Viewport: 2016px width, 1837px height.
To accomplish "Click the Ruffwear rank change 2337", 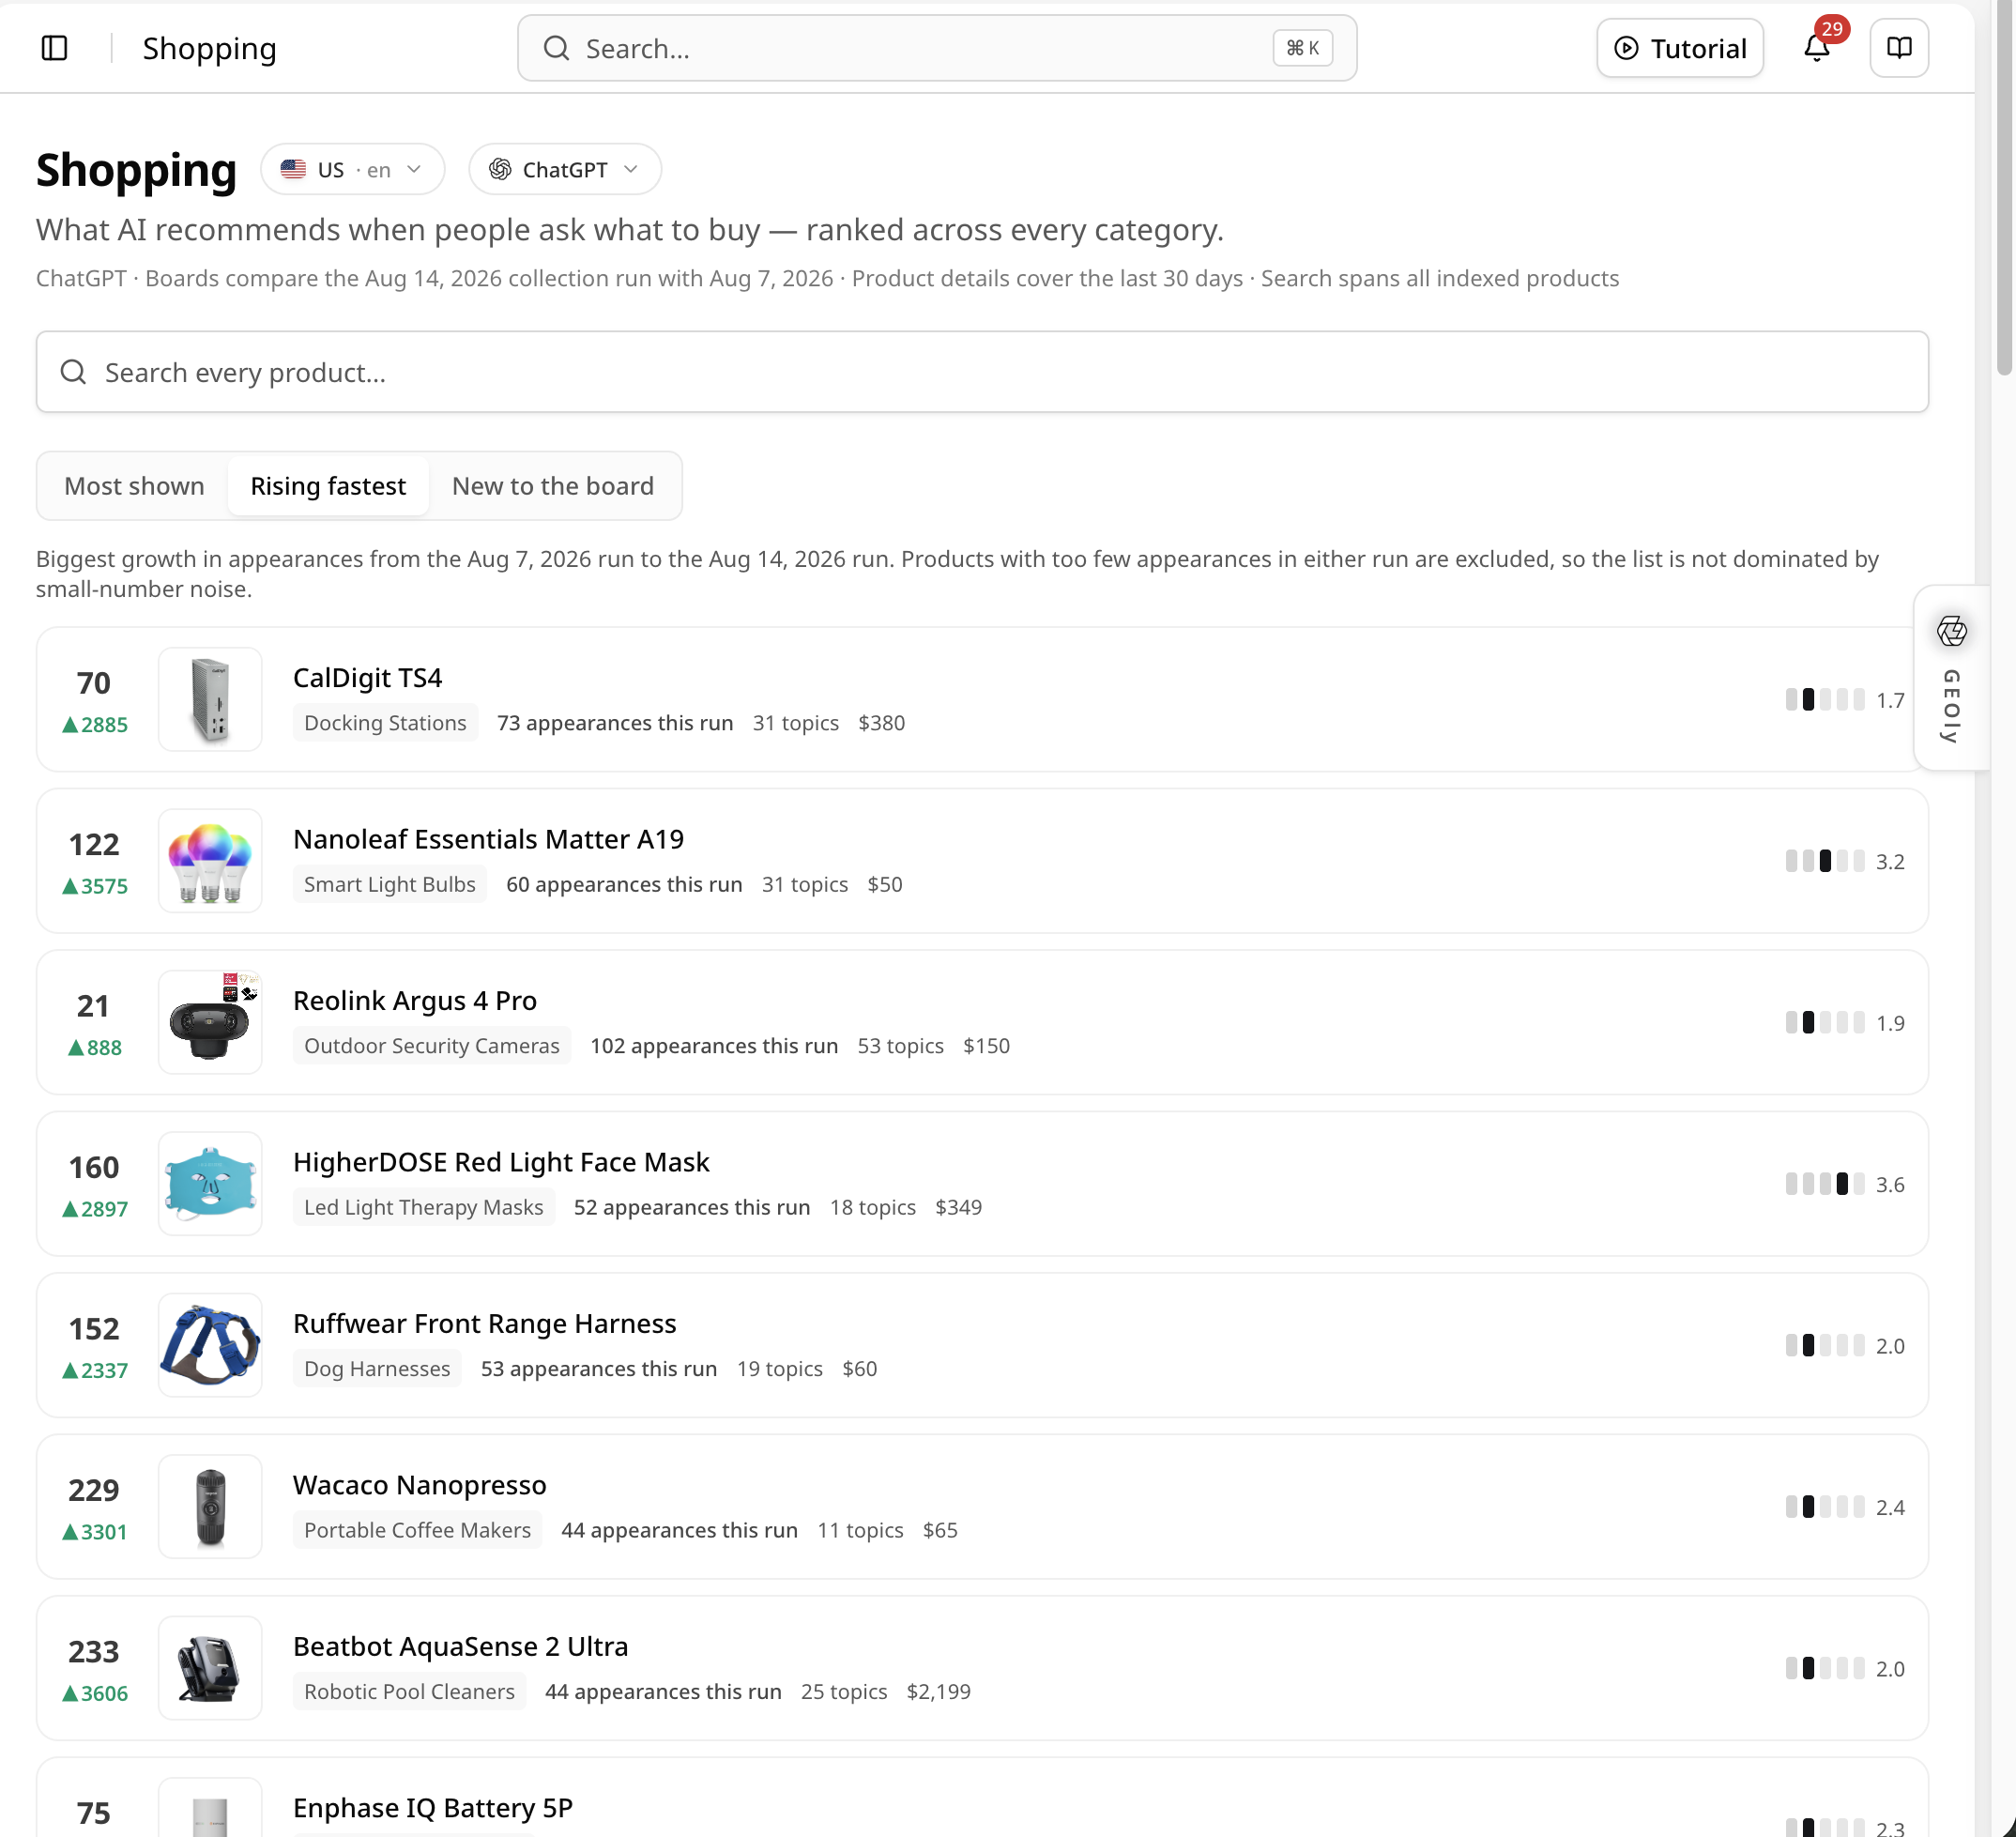I will 95,1370.
